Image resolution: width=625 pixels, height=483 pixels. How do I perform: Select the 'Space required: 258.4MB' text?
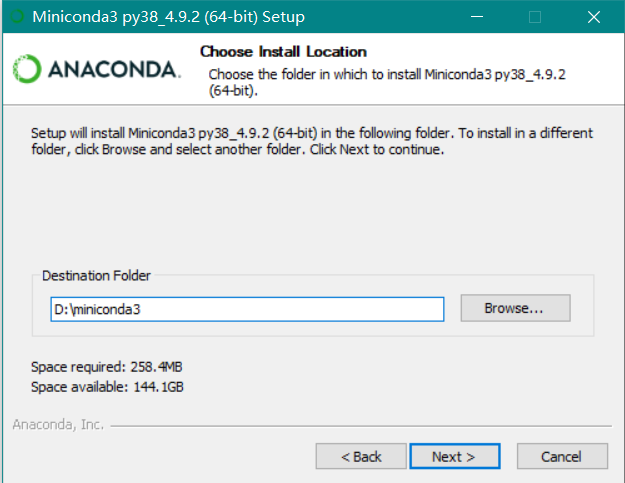(x=107, y=367)
